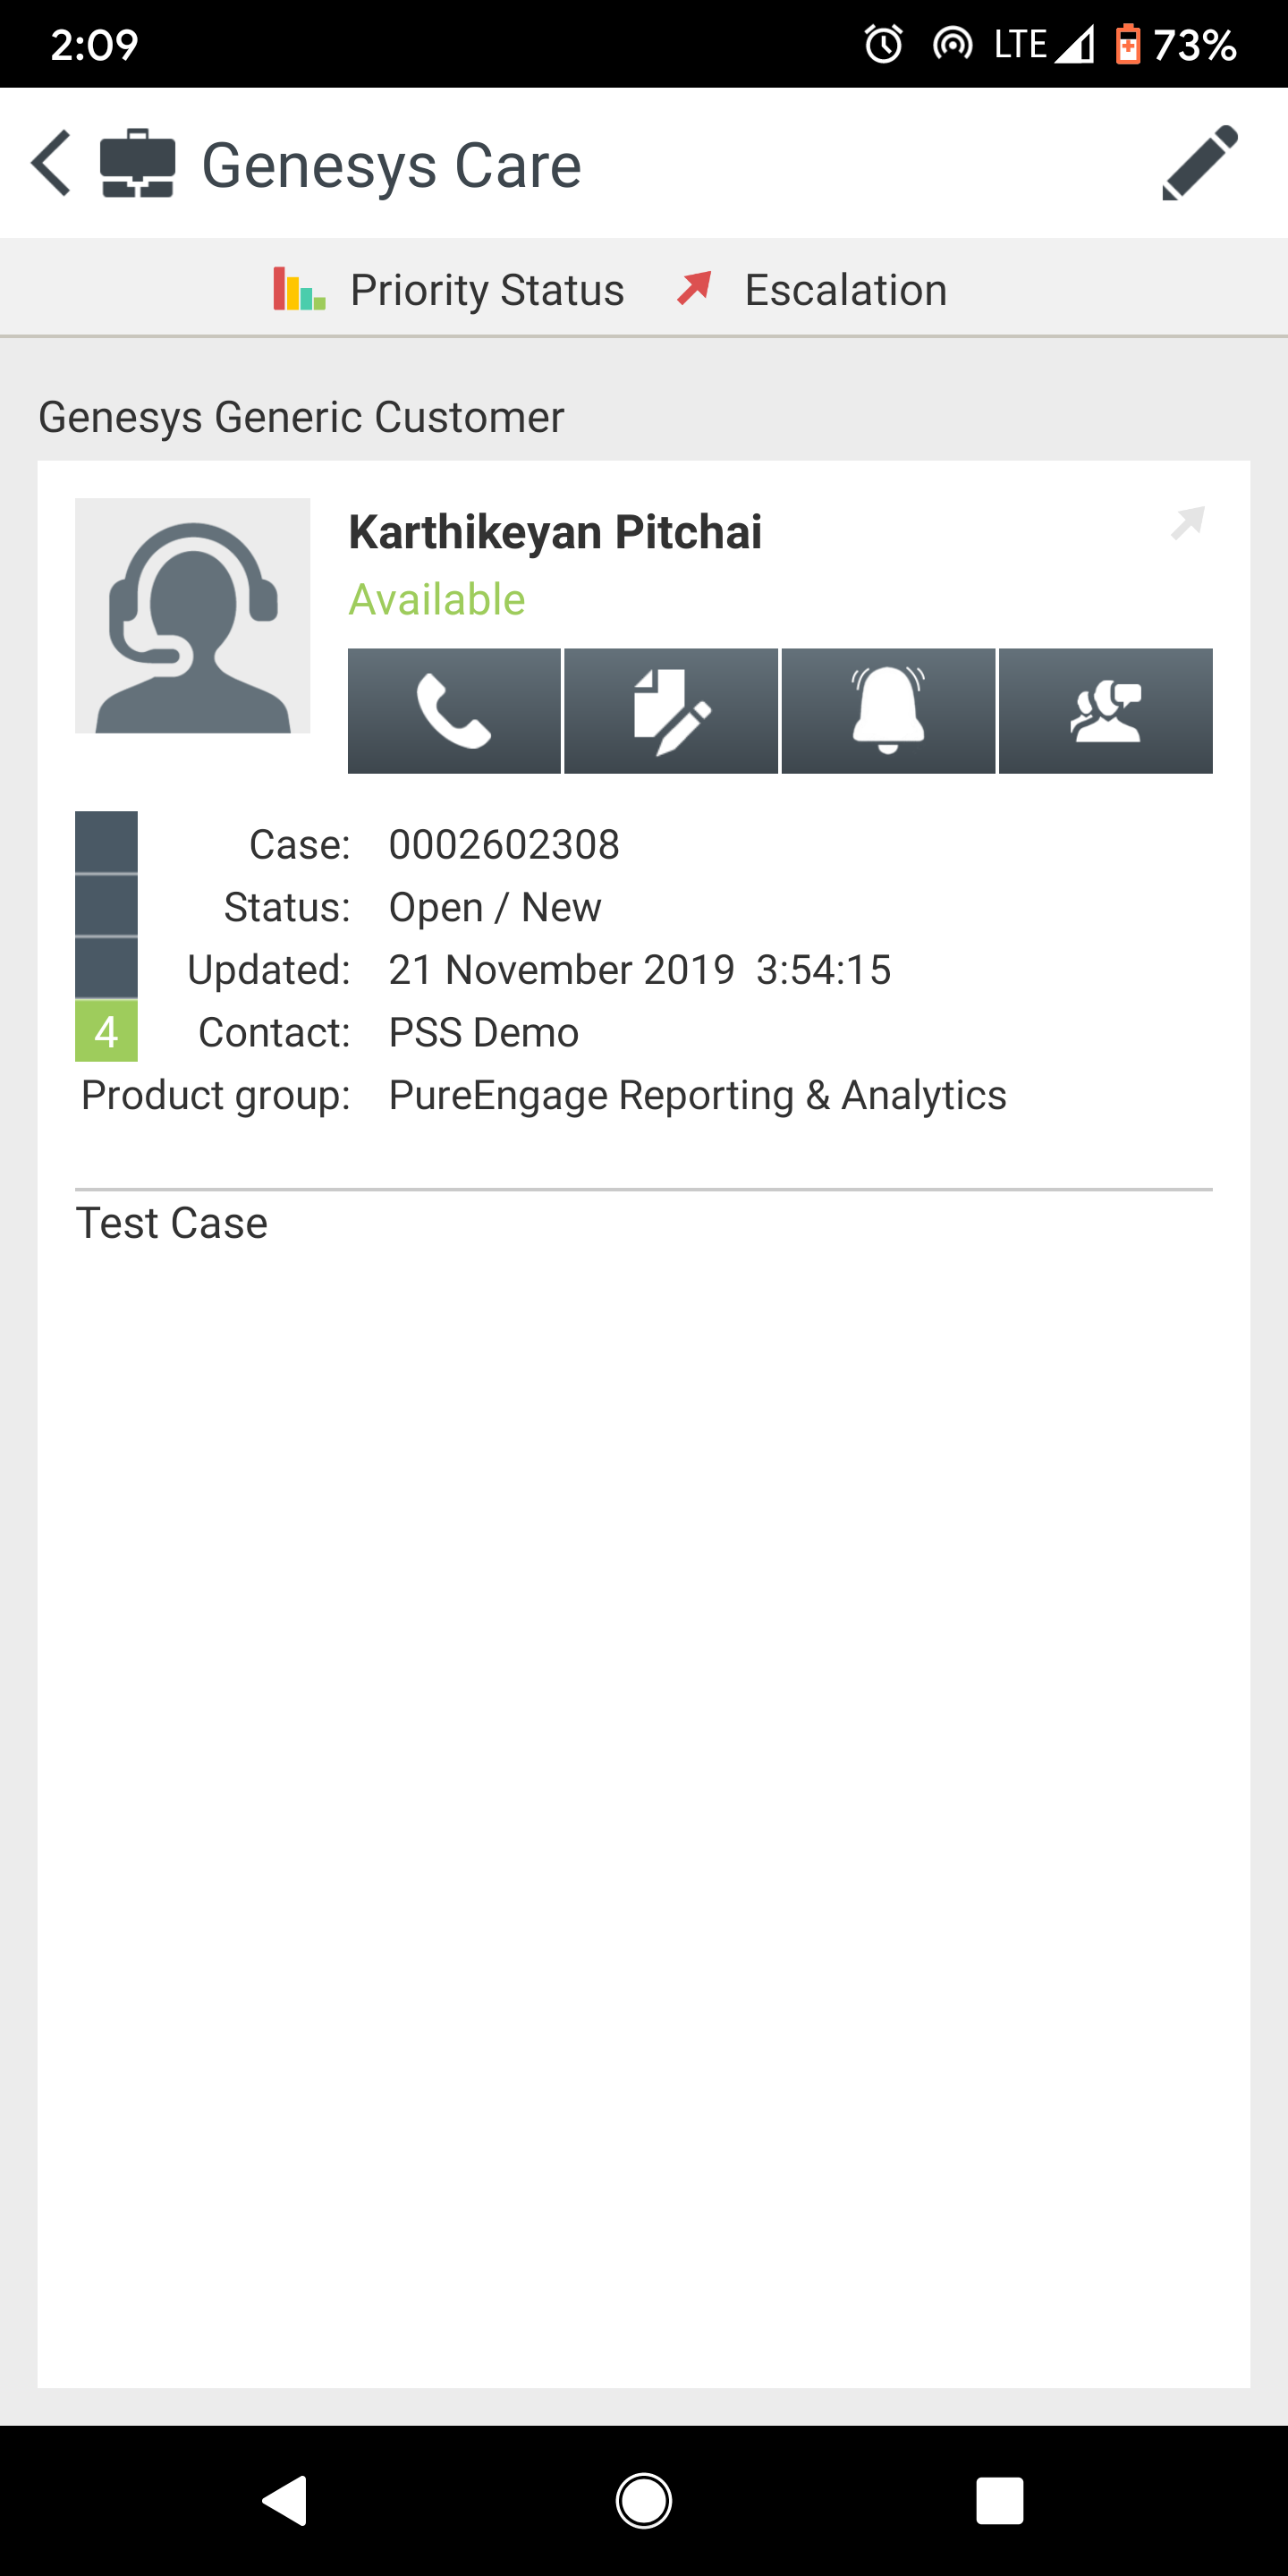
Task: Open Priority Status tab
Action: 449,290
